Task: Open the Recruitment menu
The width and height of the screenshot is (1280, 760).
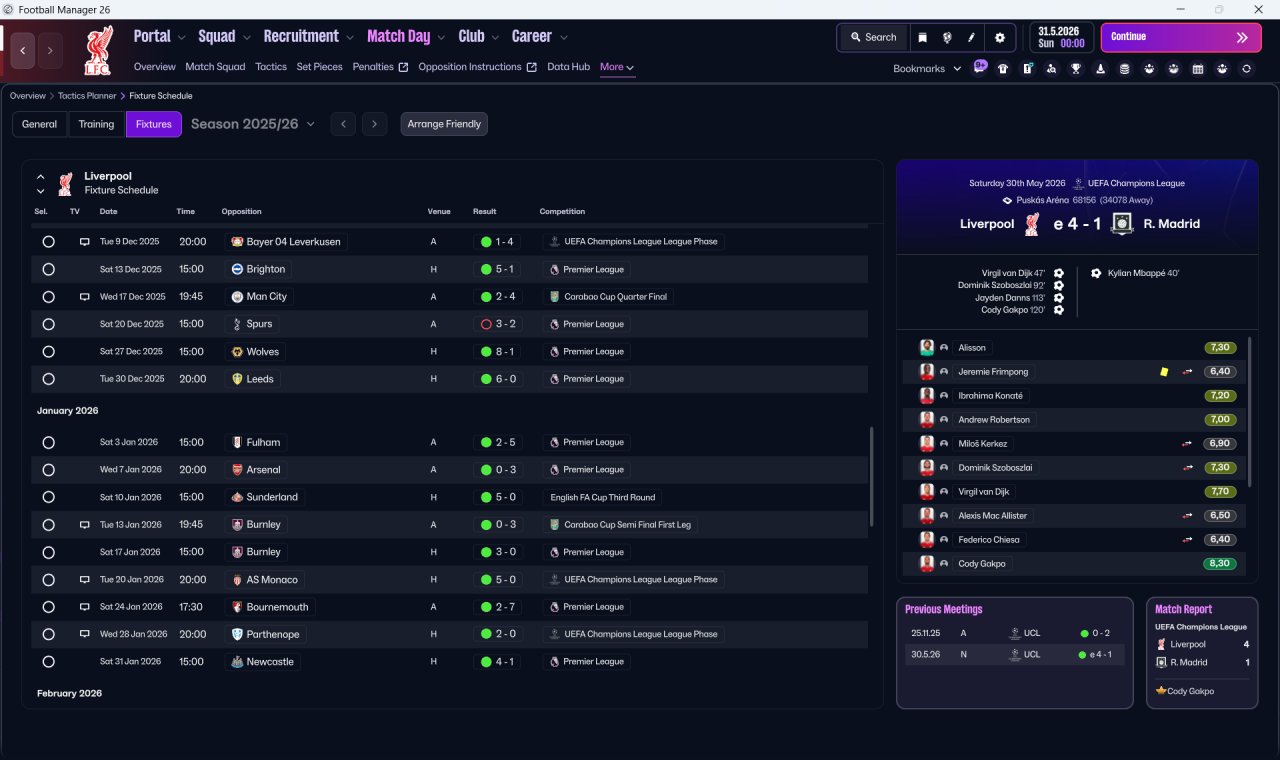Action: [308, 37]
